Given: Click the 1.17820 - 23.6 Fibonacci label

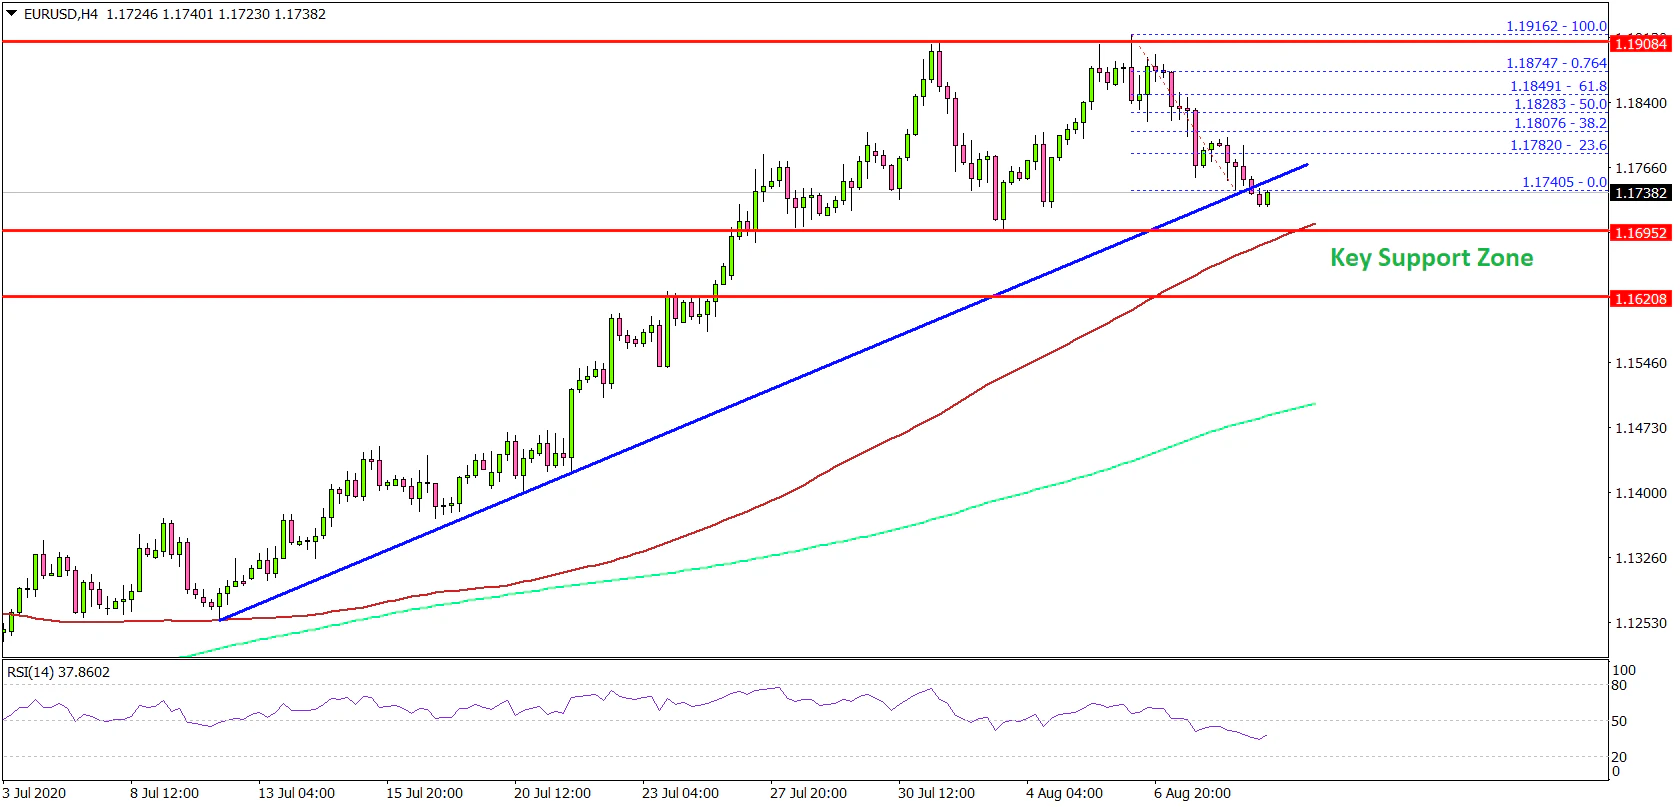Looking at the screenshot, I should click(1558, 145).
